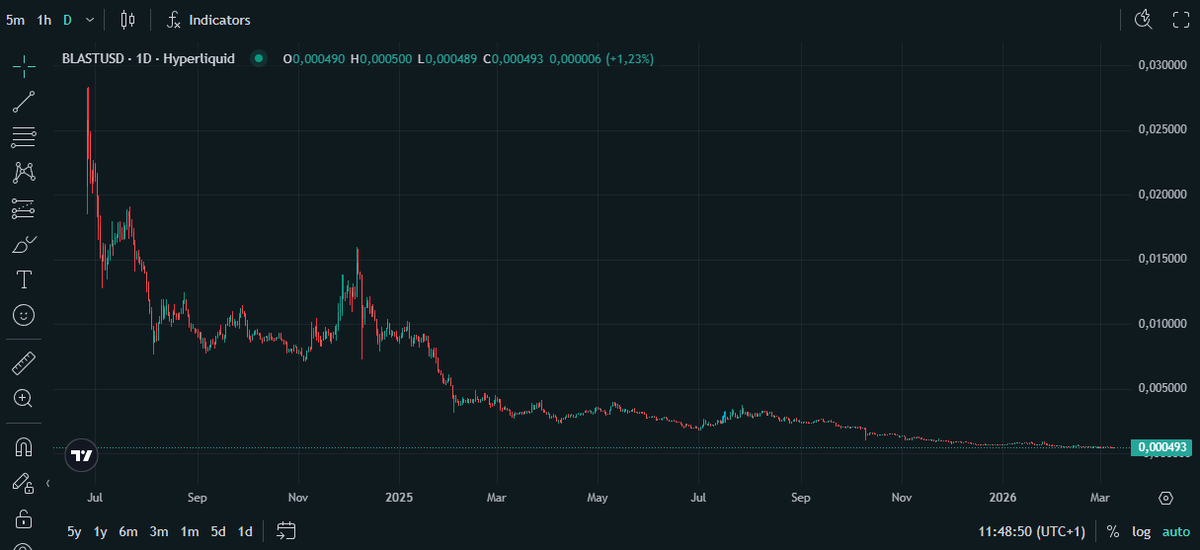Select the trend line drawing tool

coord(24,101)
